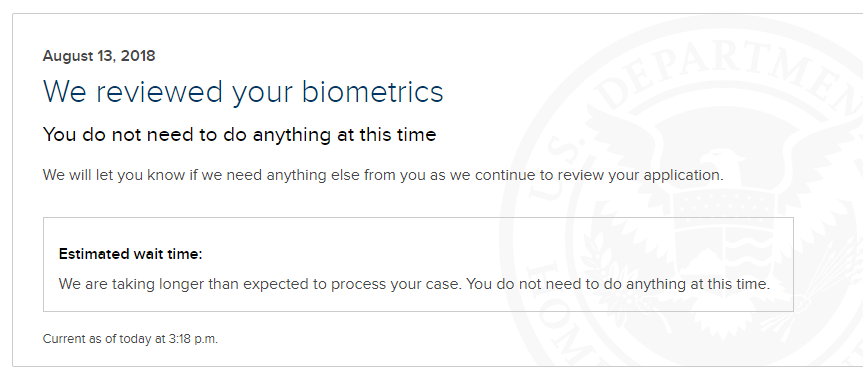Click 'We are taking longer than expected' message
Screen dimensions: 863x369
[x=414, y=284]
